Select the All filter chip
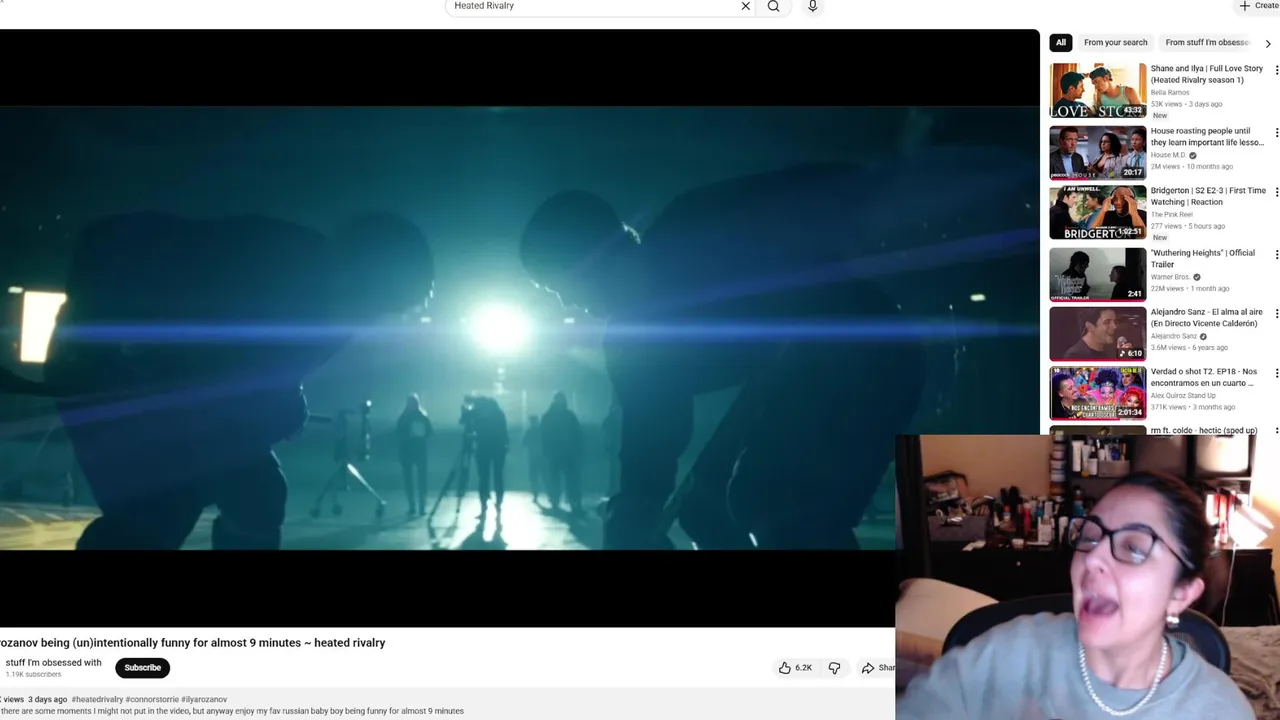 pyautogui.click(x=1061, y=43)
